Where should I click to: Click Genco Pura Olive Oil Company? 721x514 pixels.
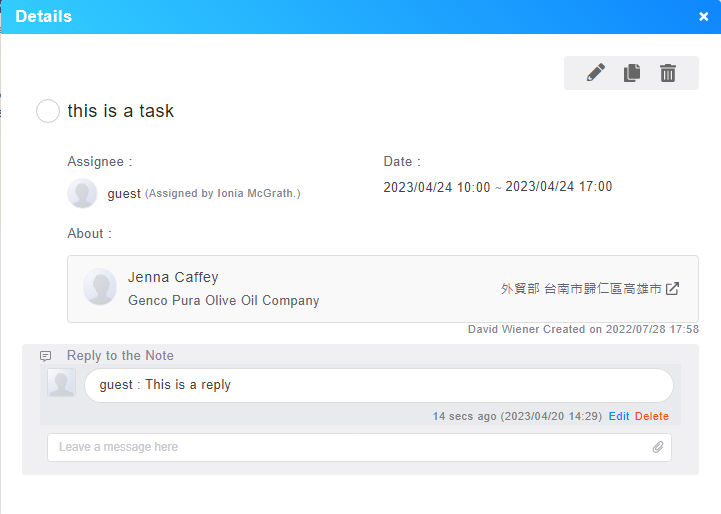223,301
